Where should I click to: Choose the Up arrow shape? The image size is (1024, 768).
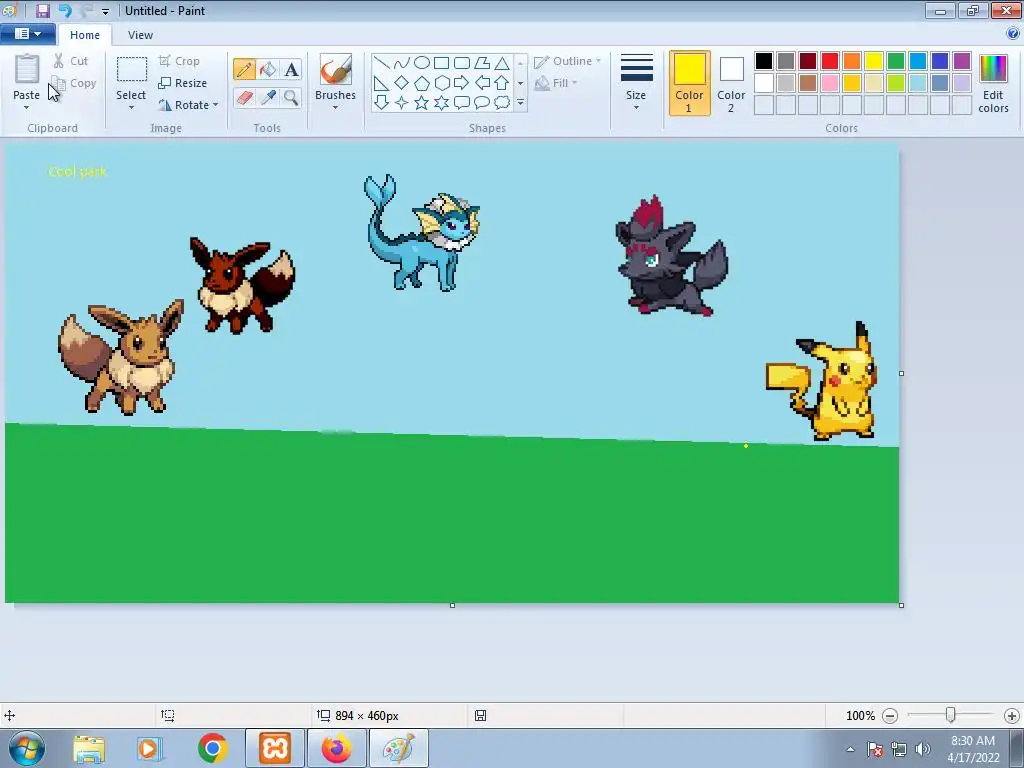(x=502, y=83)
